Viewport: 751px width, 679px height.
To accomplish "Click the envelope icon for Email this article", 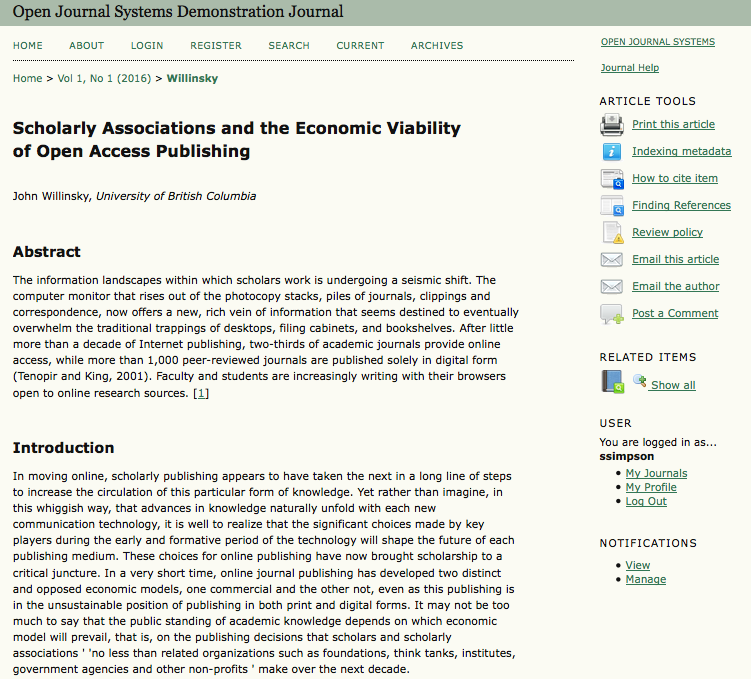I will point(611,260).
